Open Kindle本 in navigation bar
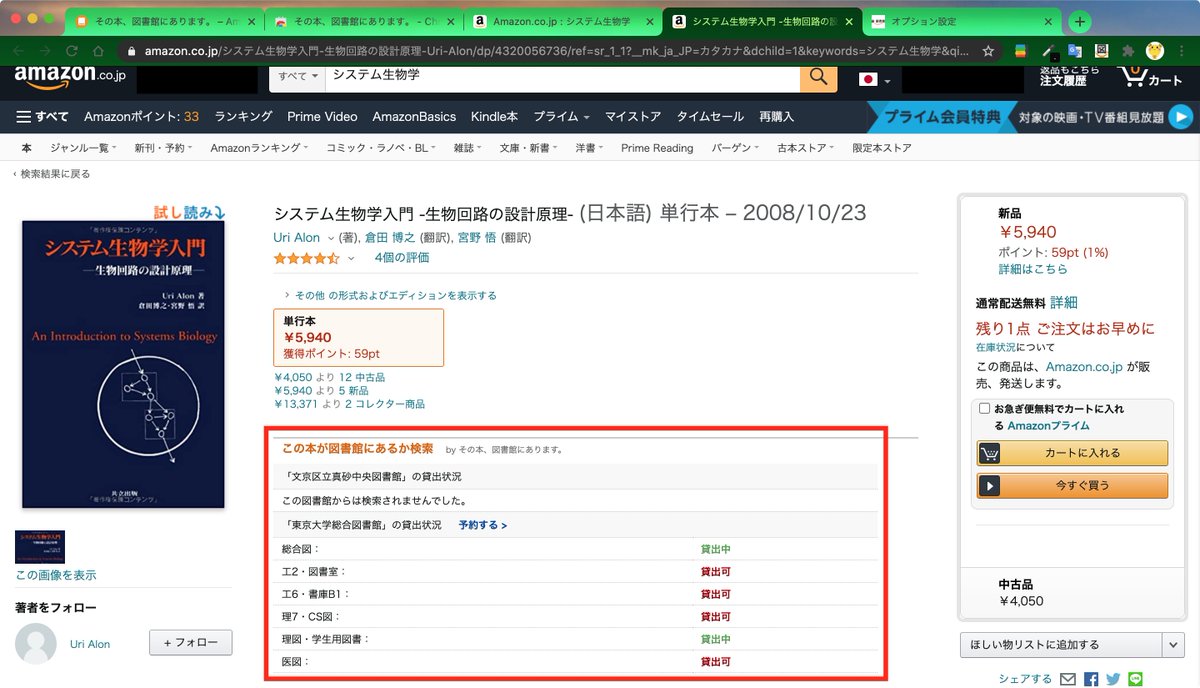 coord(494,117)
